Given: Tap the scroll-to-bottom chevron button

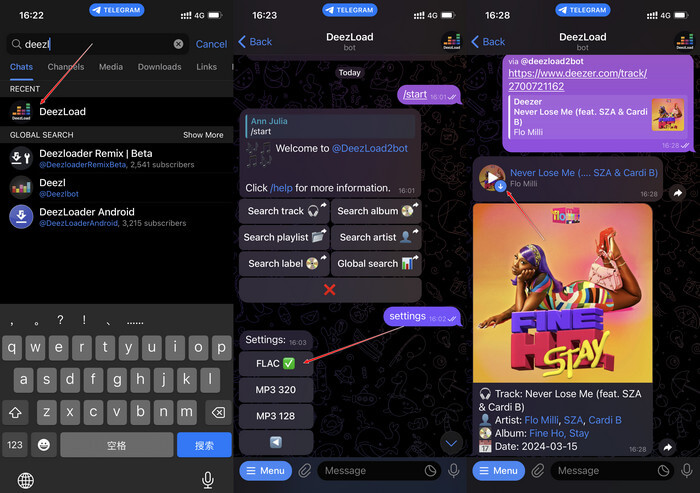Looking at the screenshot, I should 451,443.
